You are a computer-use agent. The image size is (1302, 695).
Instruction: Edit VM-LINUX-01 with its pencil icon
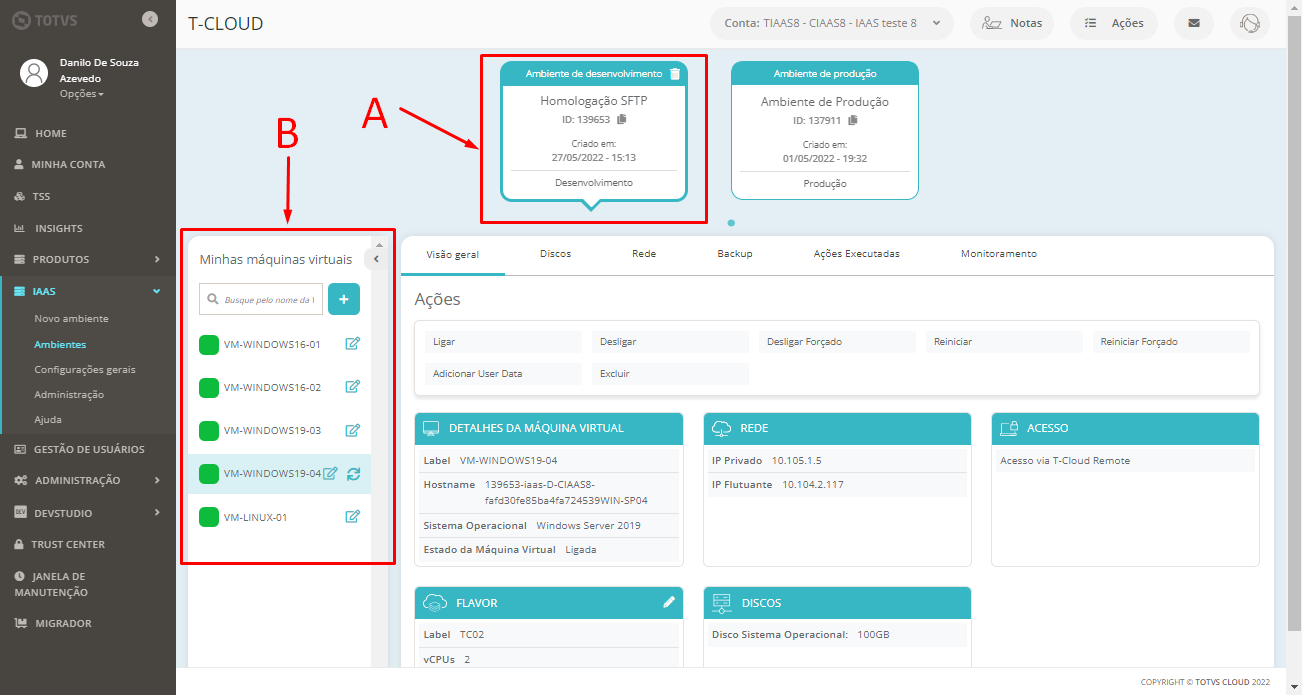[352, 517]
